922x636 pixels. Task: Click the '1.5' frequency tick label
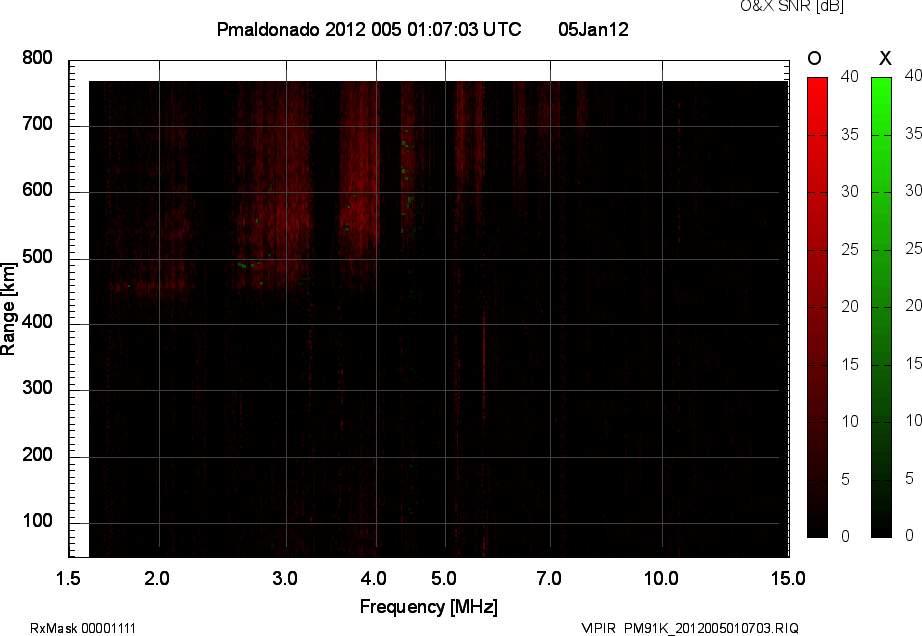tap(68, 578)
